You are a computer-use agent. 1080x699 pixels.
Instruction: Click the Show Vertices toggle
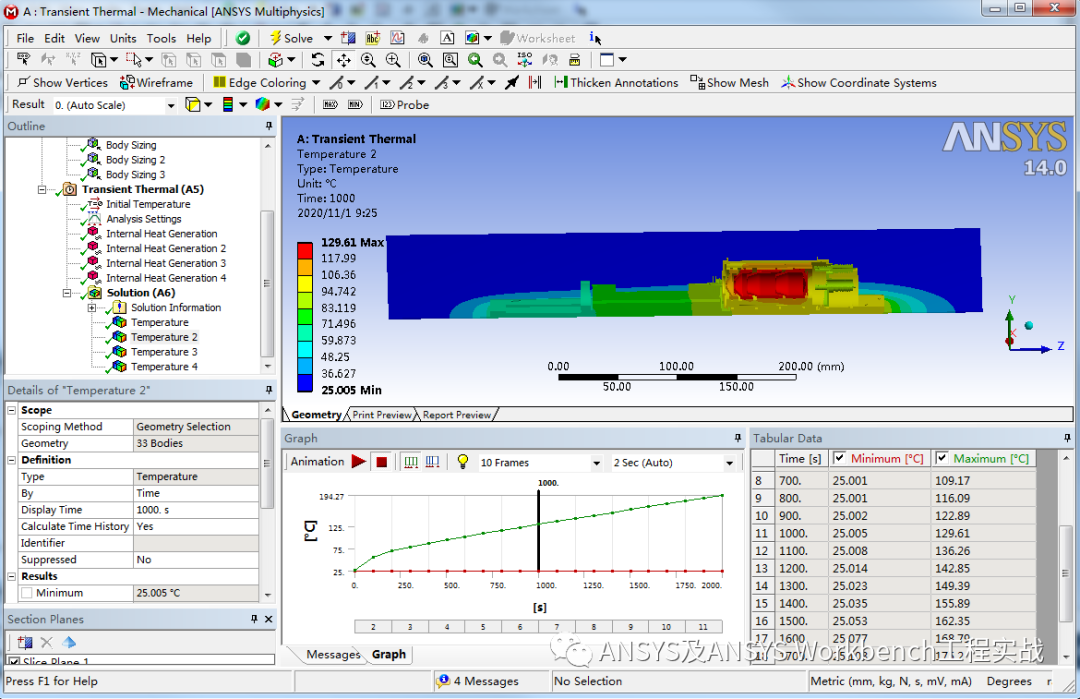(x=63, y=83)
